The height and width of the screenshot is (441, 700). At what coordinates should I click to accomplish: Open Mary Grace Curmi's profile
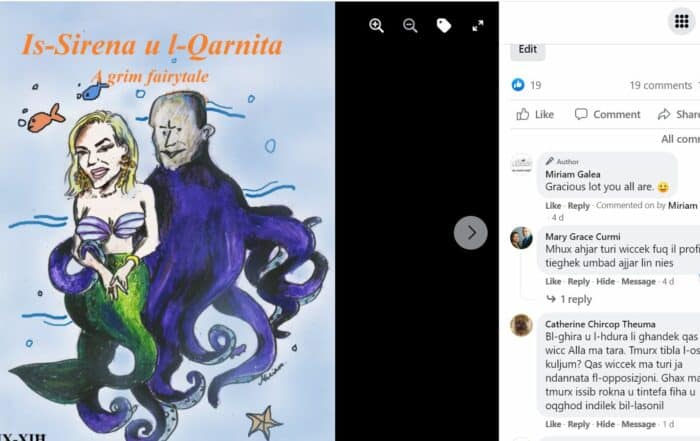pos(583,237)
